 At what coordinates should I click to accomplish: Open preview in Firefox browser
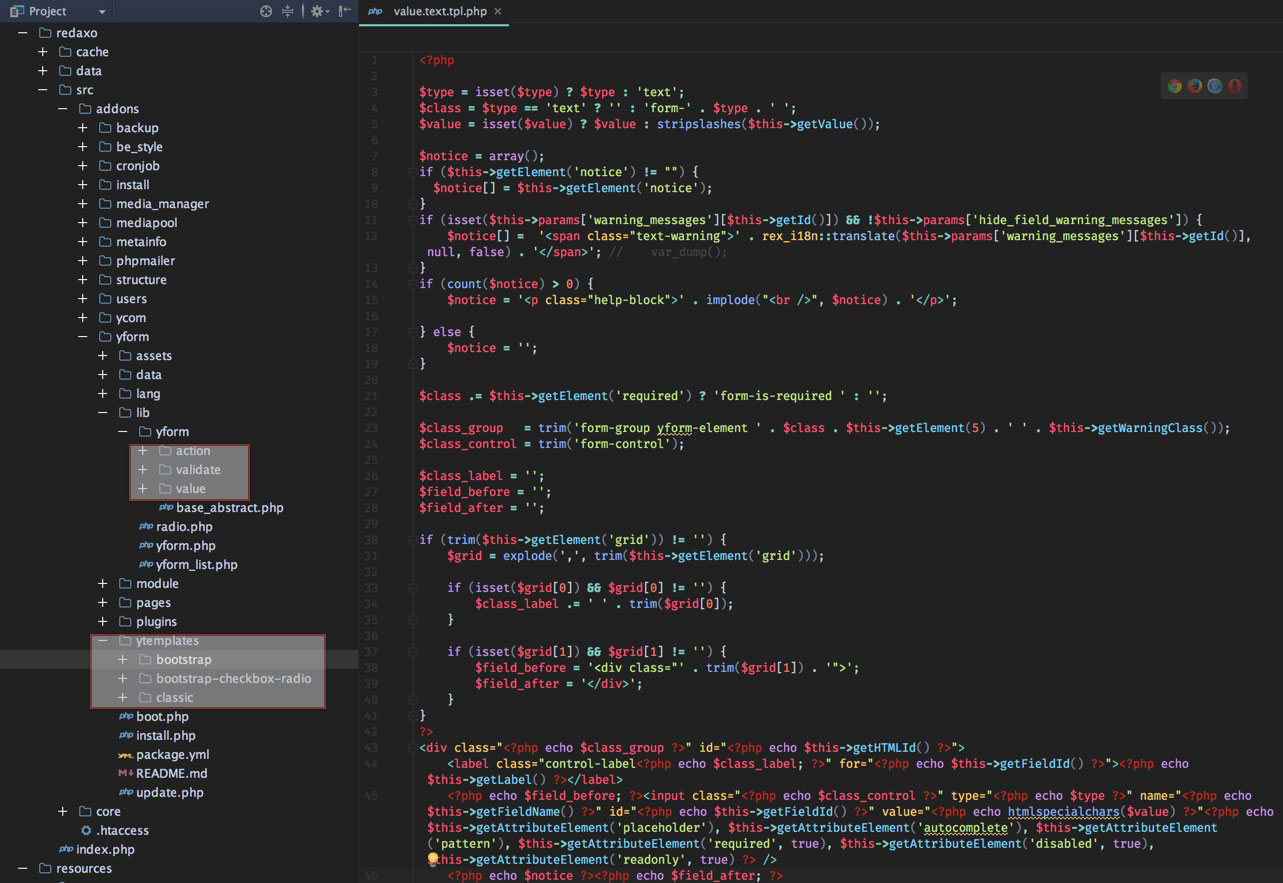pyautogui.click(x=1194, y=86)
